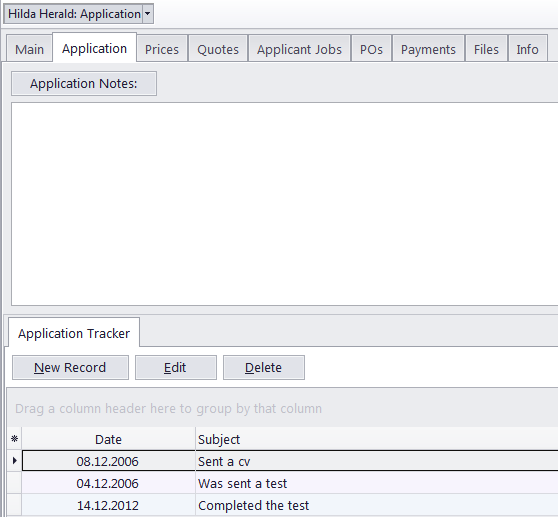Select date cell 04.12.2006
The height and width of the screenshot is (517, 558).
108,483
